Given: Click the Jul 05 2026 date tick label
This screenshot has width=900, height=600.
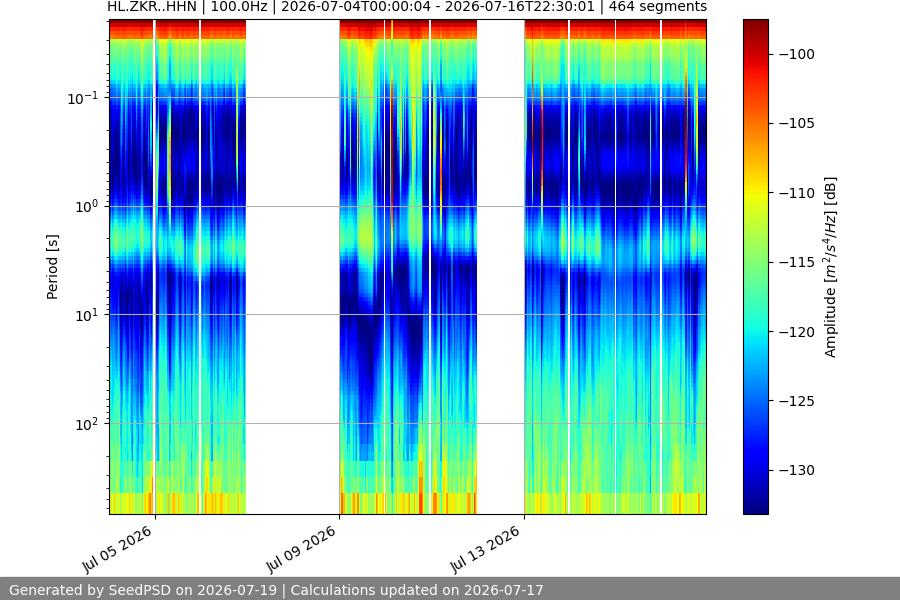Looking at the screenshot, I should [x=118, y=548].
